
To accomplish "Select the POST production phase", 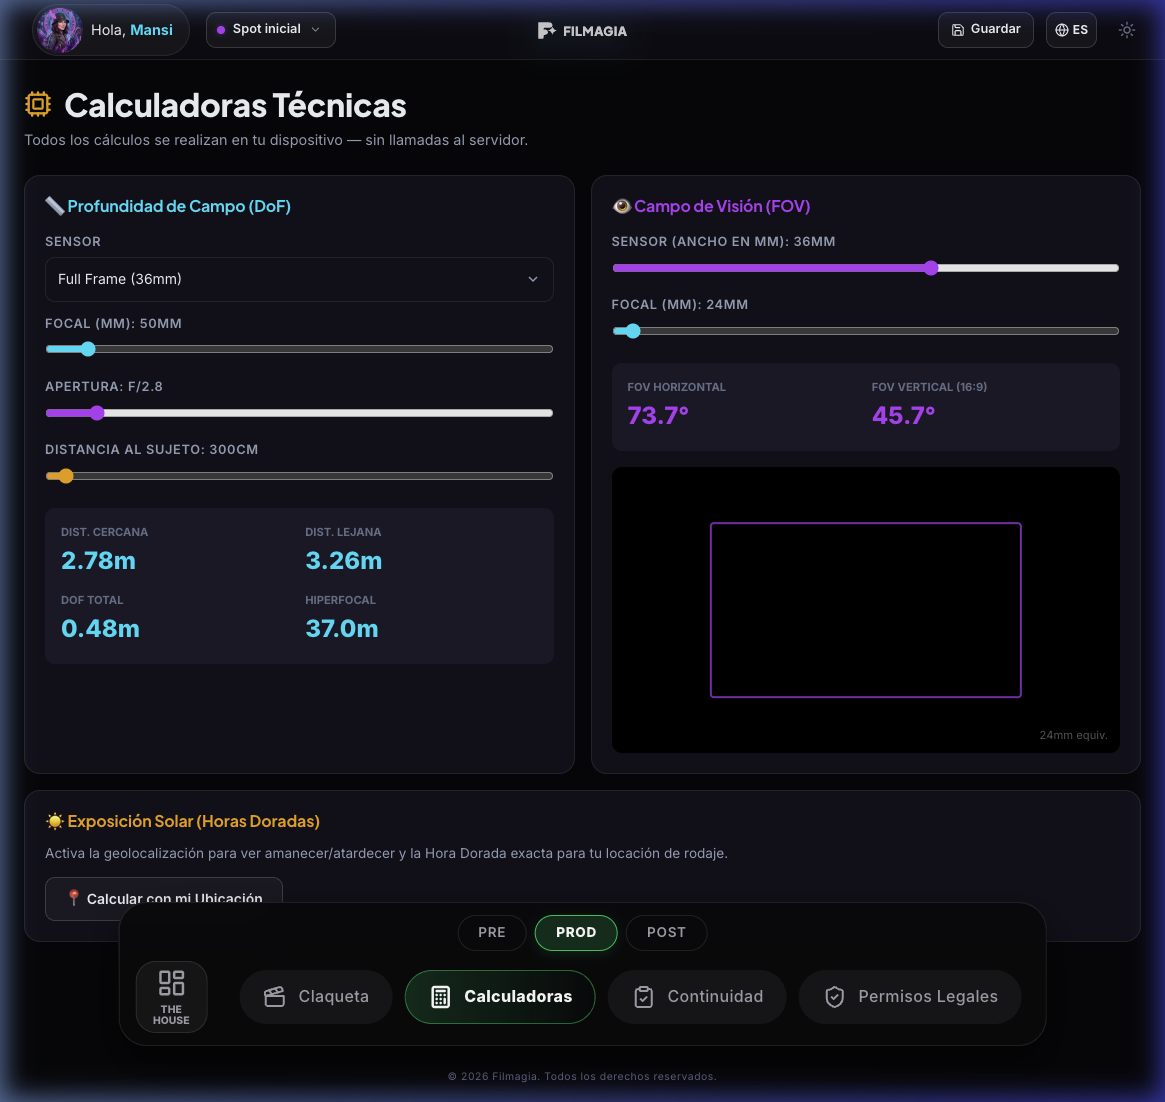I will pos(666,932).
